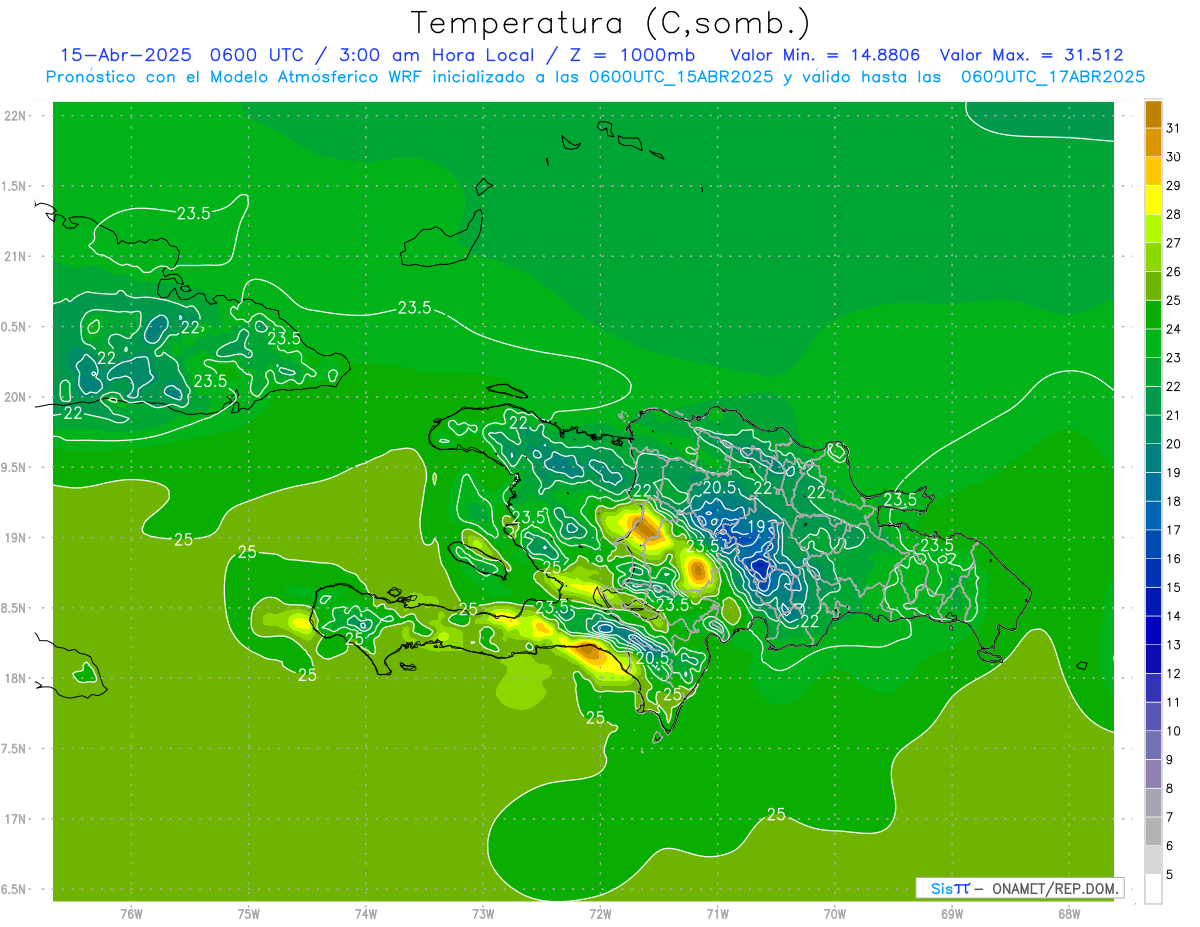This screenshot has width=1200, height=927.
Task: Click the "19" contour label on map
Action: [758, 526]
